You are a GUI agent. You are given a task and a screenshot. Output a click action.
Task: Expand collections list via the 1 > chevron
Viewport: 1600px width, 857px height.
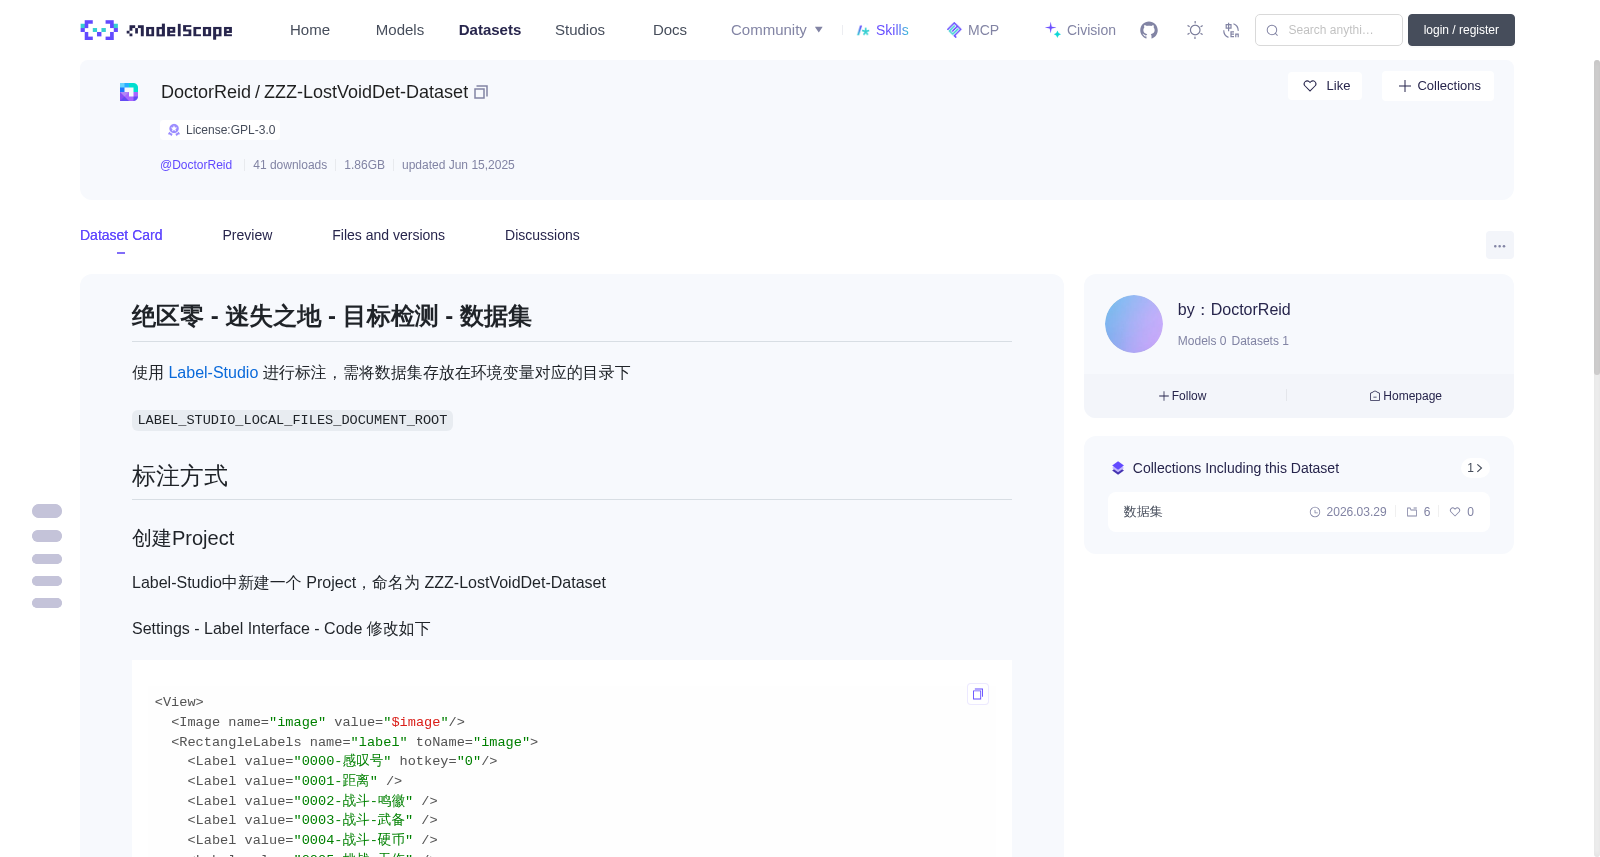[1474, 468]
